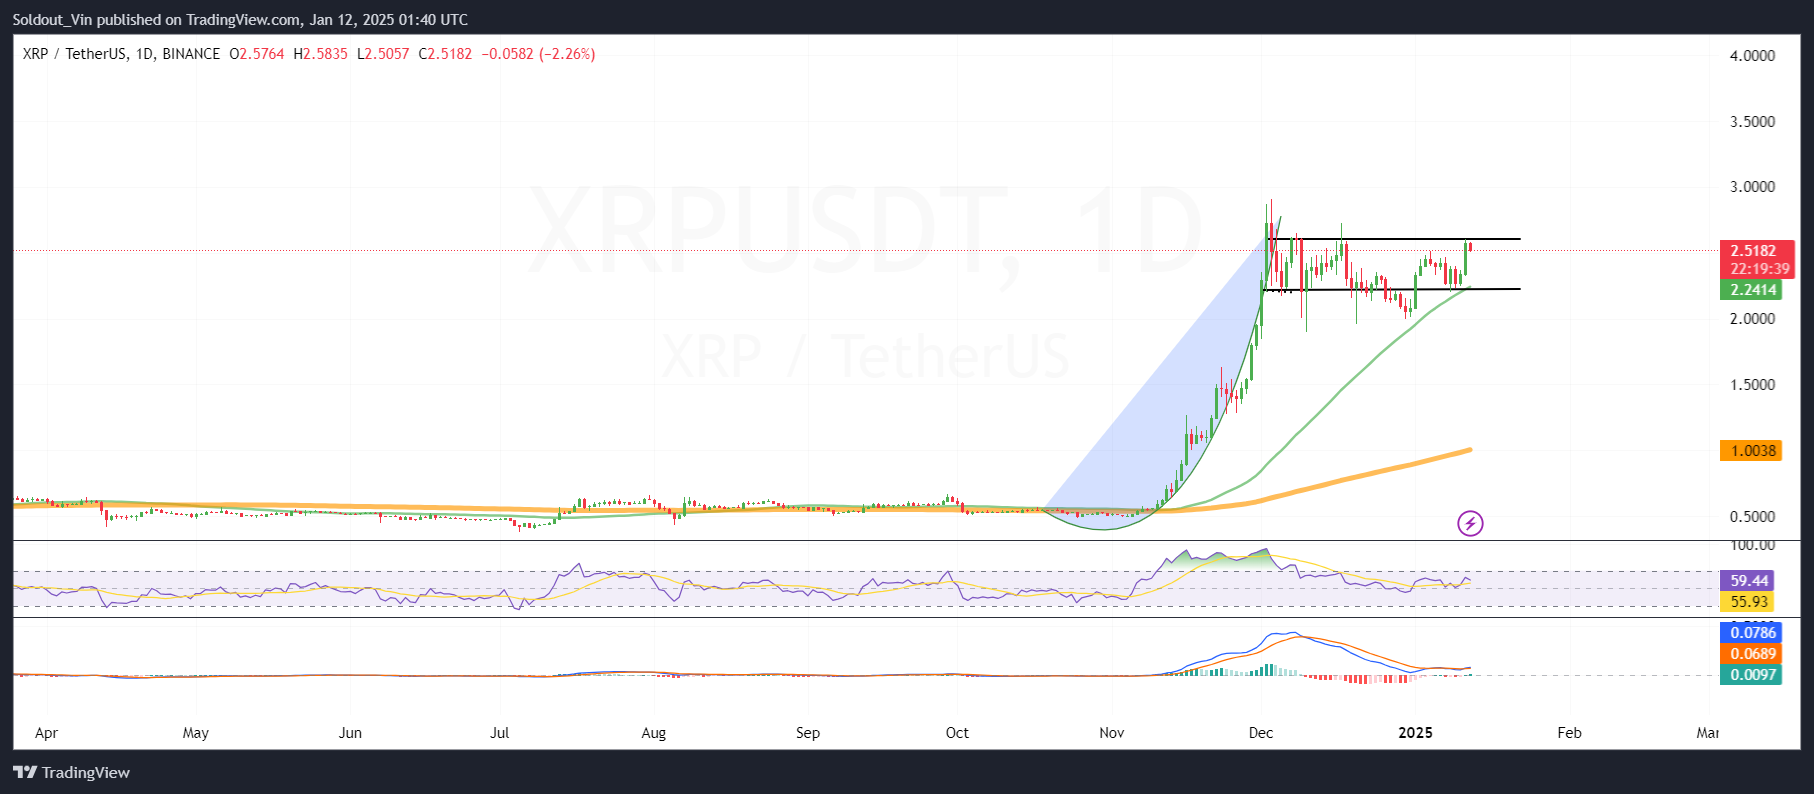Click the BINANCE exchange label

[191, 54]
